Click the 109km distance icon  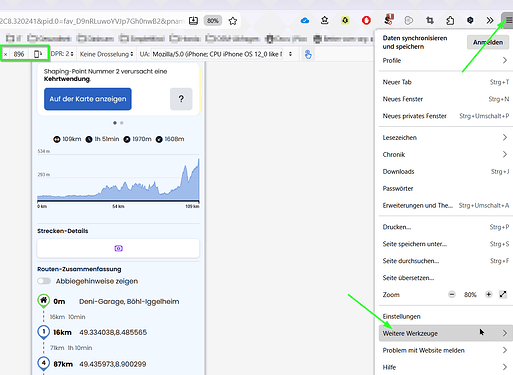tap(57, 139)
